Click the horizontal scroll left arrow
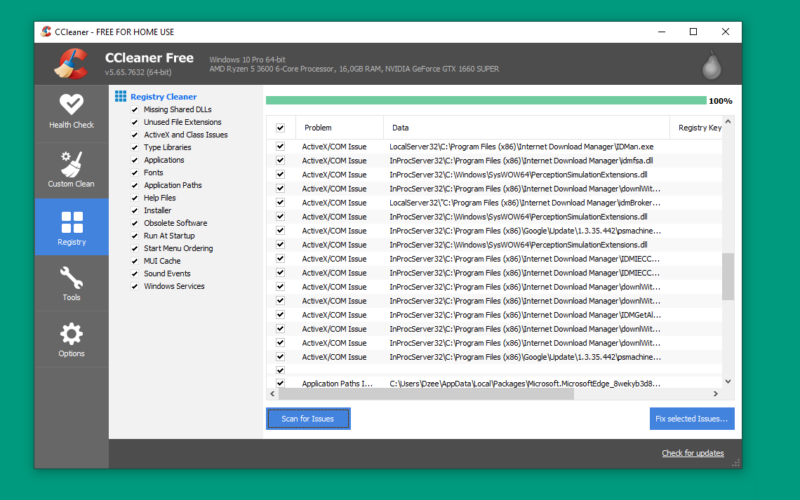 [272, 394]
